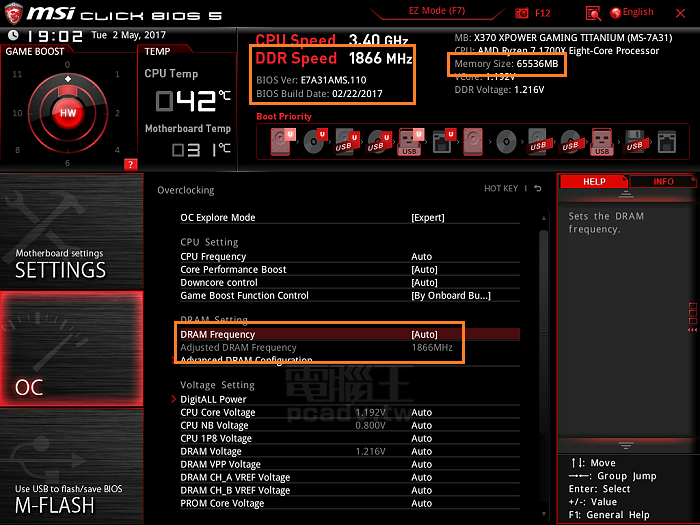This screenshot has height=525, width=700.
Task: Click the BIOS Build Date: 02/22/2017 text
Action: coord(319,93)
